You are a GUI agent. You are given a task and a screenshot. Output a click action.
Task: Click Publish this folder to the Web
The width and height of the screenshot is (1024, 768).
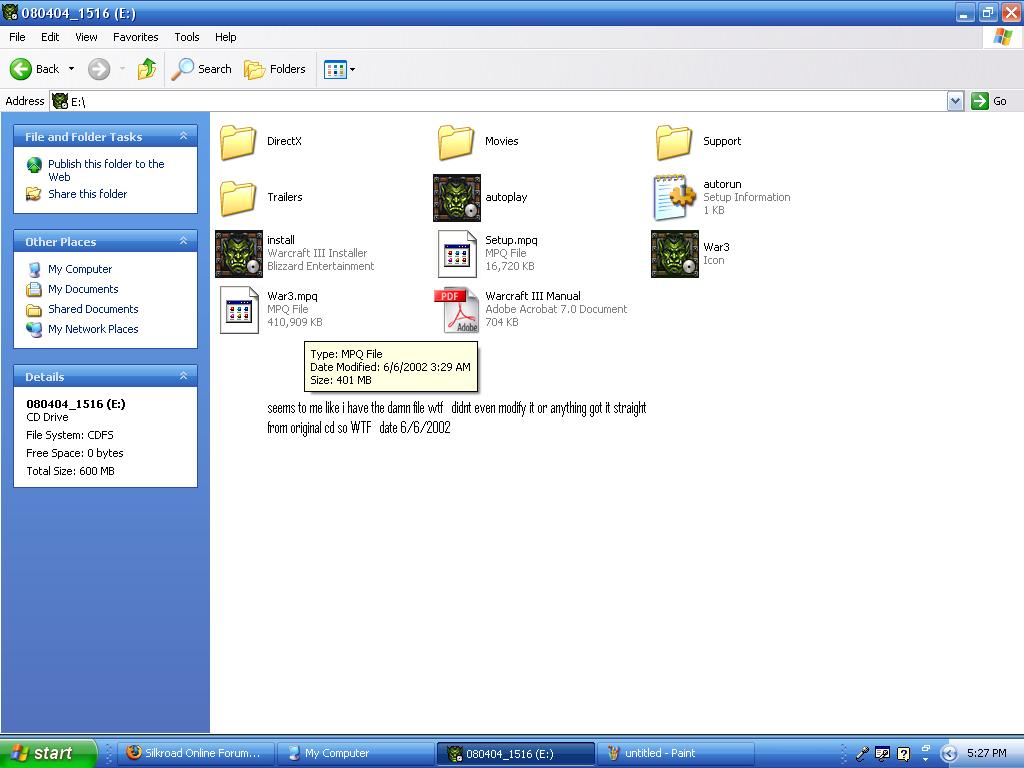coord(106,170)
